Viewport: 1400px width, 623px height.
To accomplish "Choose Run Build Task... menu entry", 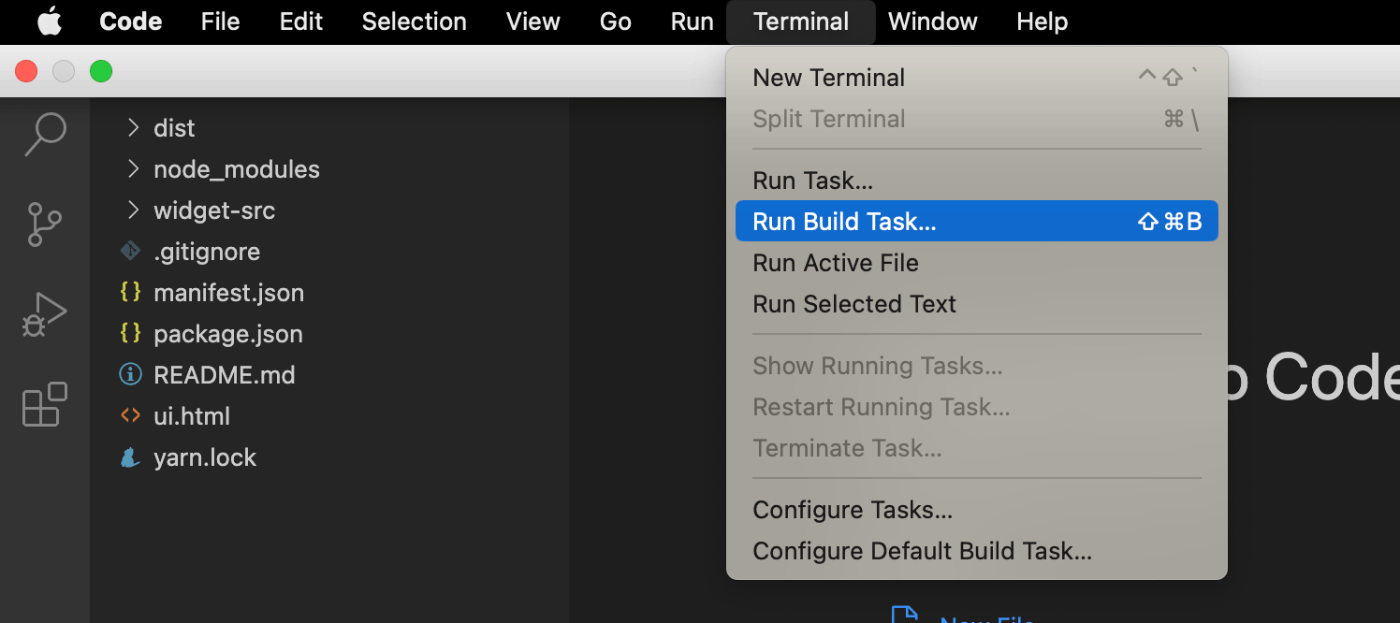I will 976,221.
